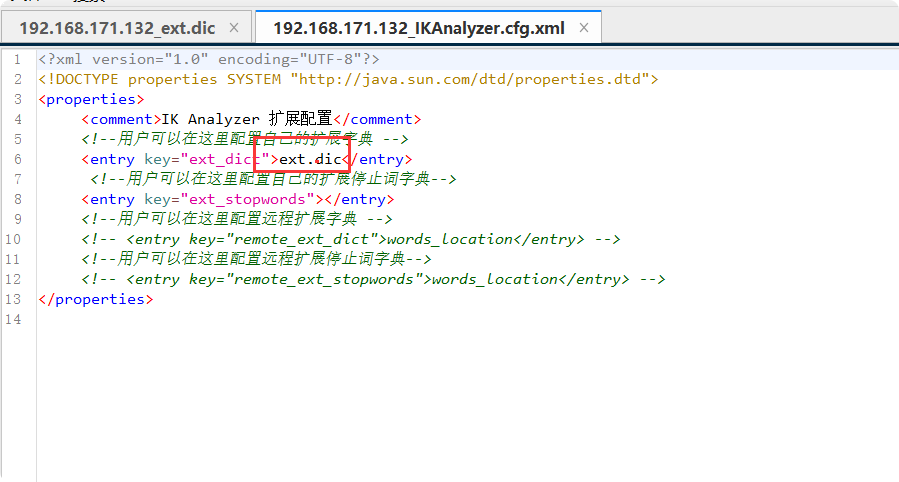The image size is (899, 482).
Task: Click the ext_dict key attribute text
Action: click(225, 159)
